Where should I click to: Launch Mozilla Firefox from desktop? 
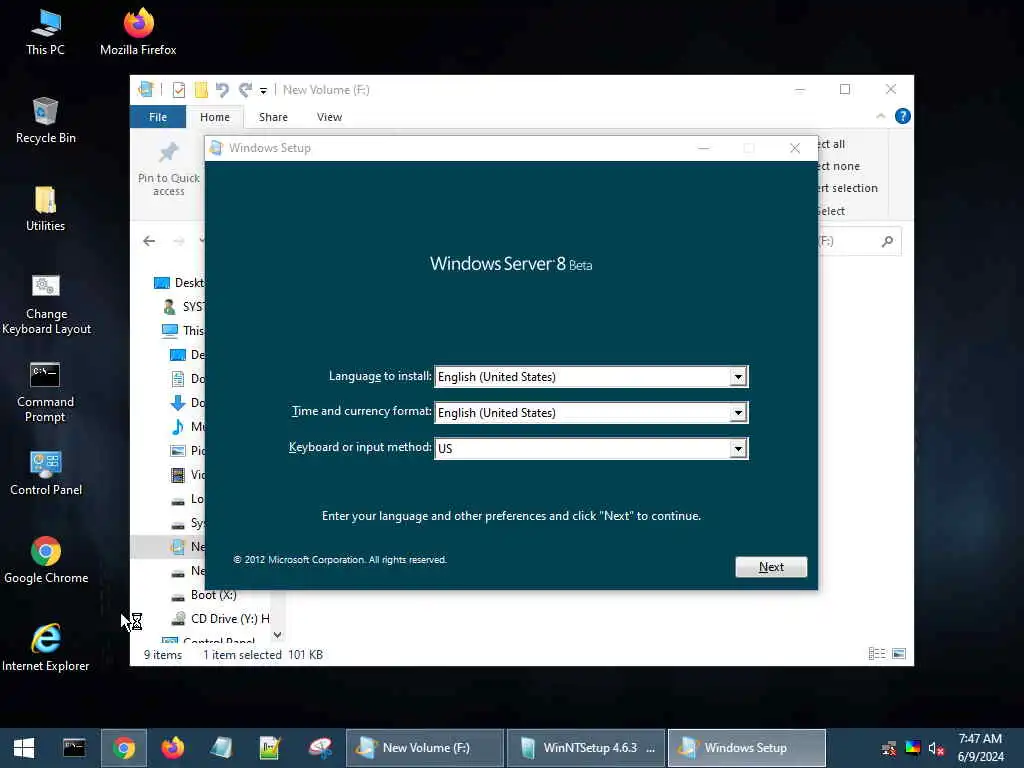tap(138, 32)
